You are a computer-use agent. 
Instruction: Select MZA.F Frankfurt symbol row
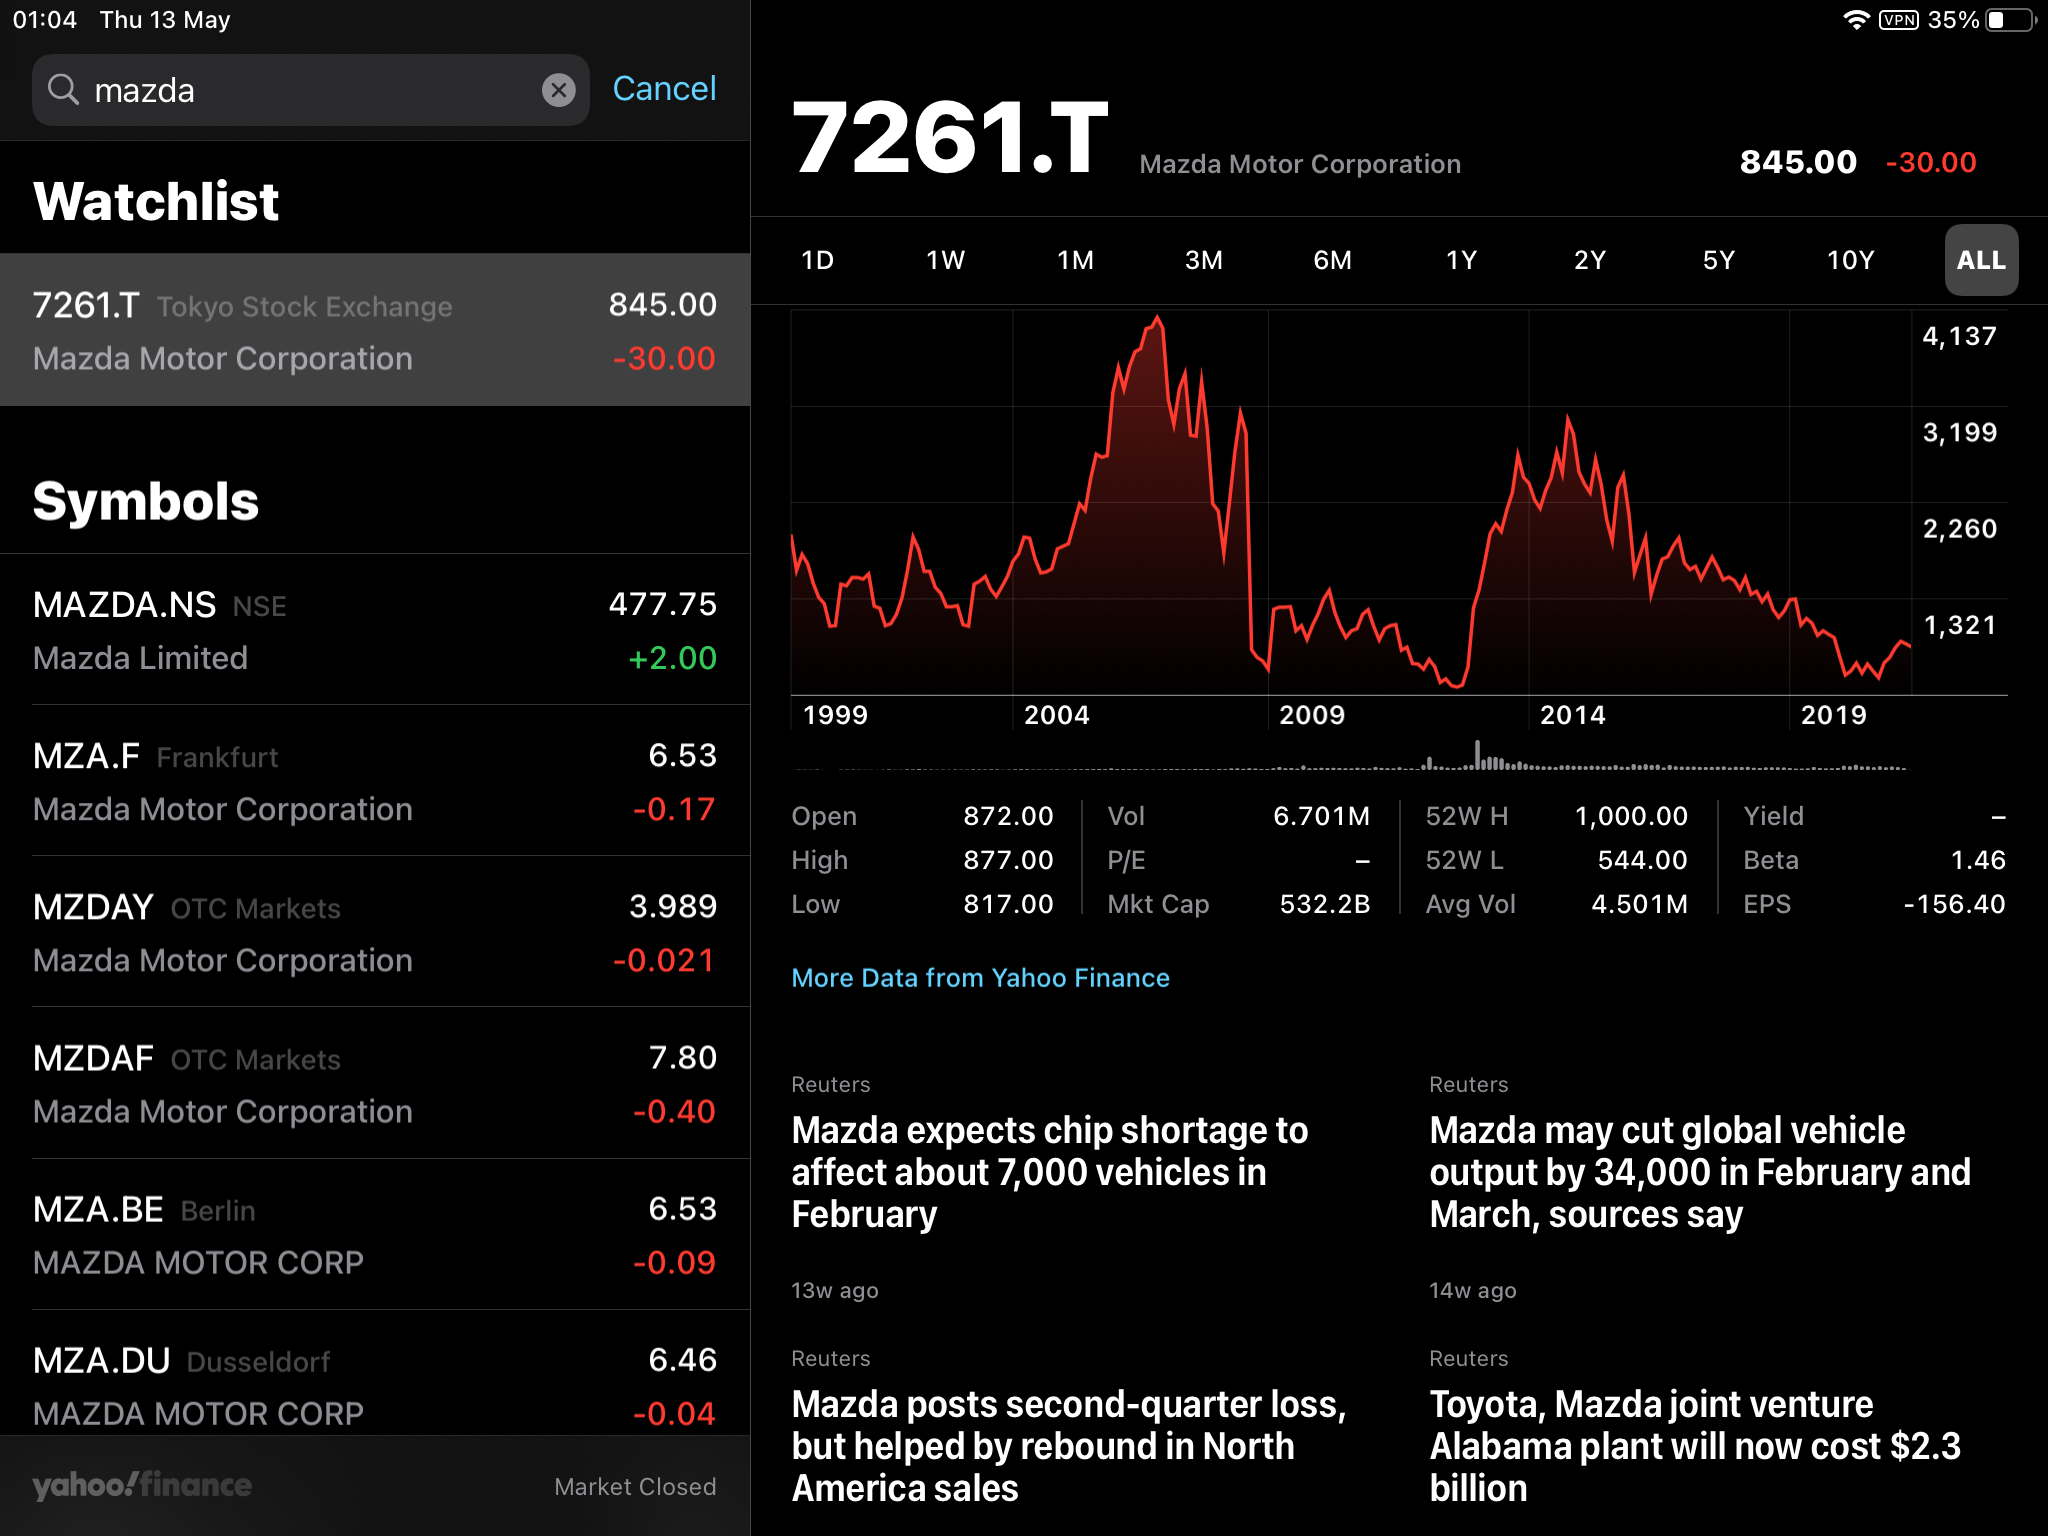click(x=375, y=781)
